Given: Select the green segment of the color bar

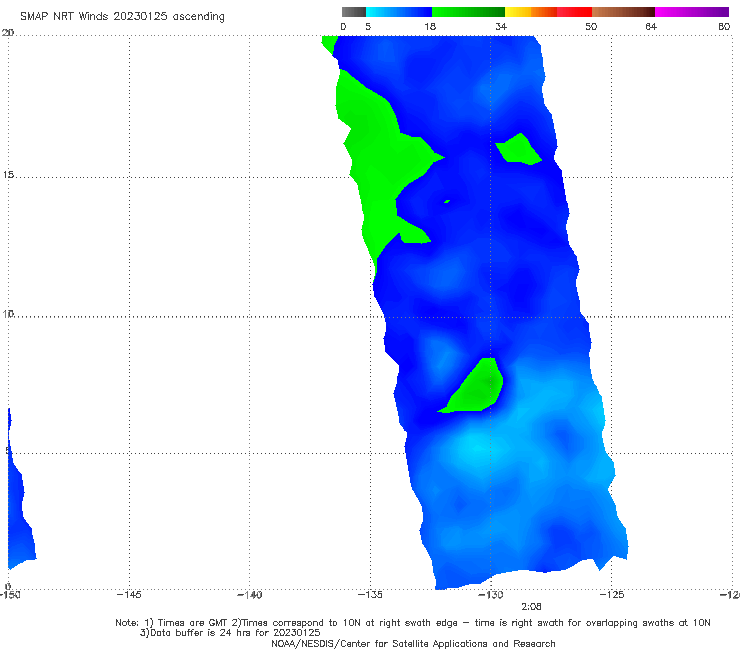Looking at the screenshot, I should point(468,12).
